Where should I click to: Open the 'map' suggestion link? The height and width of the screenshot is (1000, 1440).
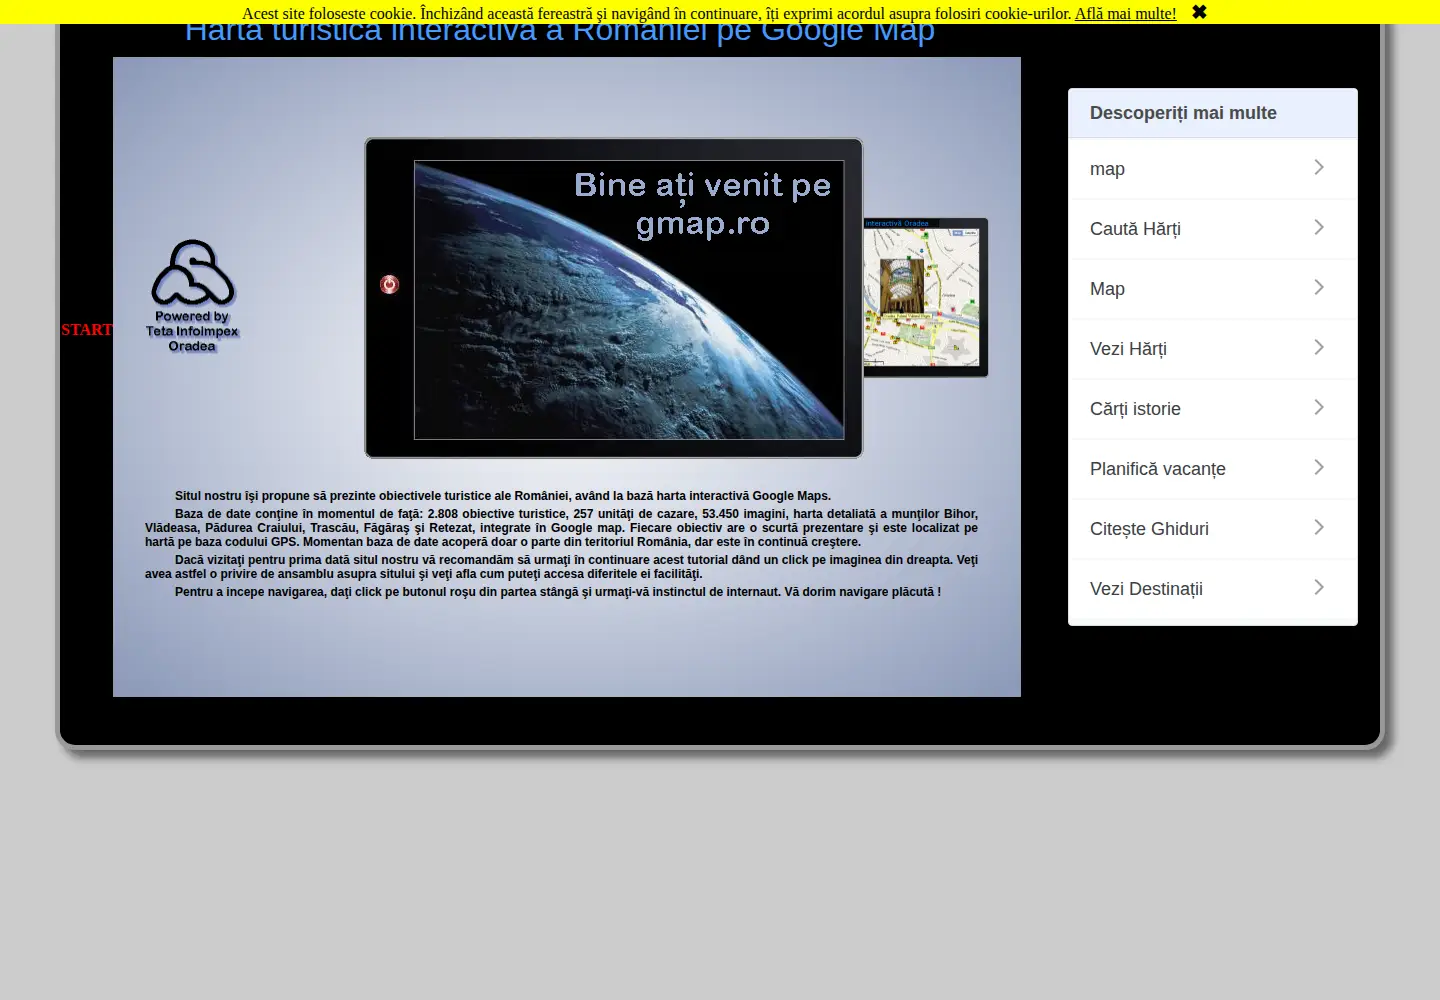pos(1213,169)
